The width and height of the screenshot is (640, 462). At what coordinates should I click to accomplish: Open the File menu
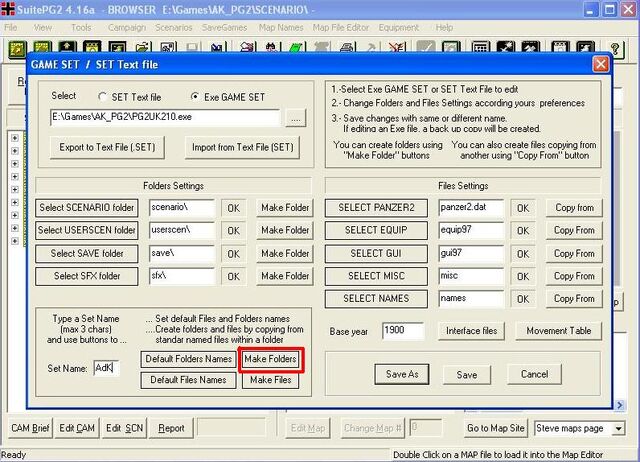coord(11,28)
